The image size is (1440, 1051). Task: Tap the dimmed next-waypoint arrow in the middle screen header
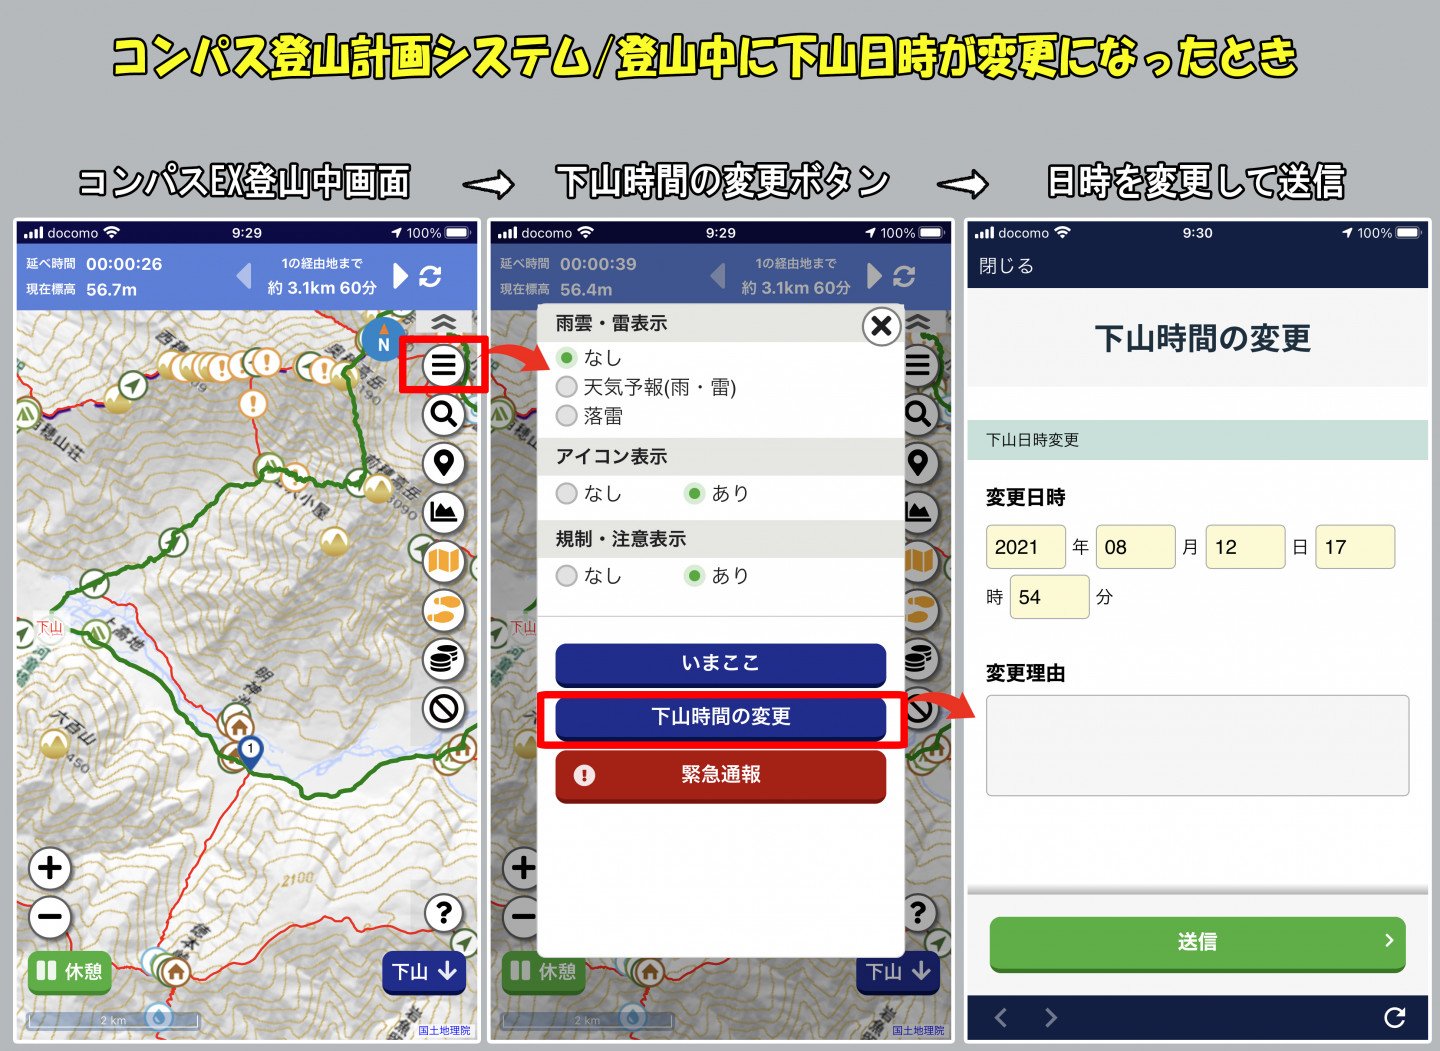point(874,276)
